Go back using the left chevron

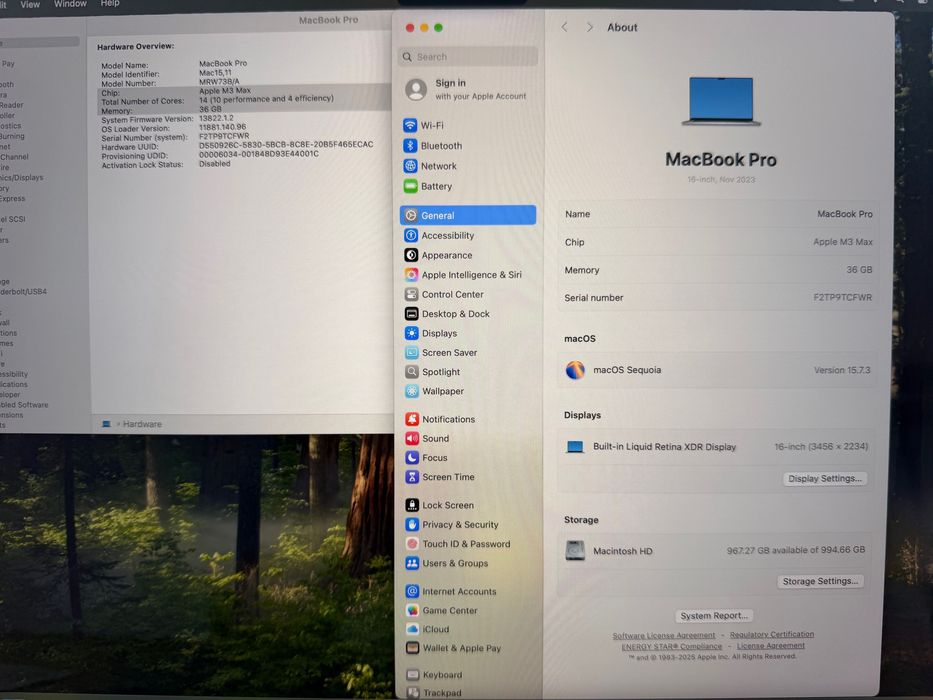click(x=564, y=27)
